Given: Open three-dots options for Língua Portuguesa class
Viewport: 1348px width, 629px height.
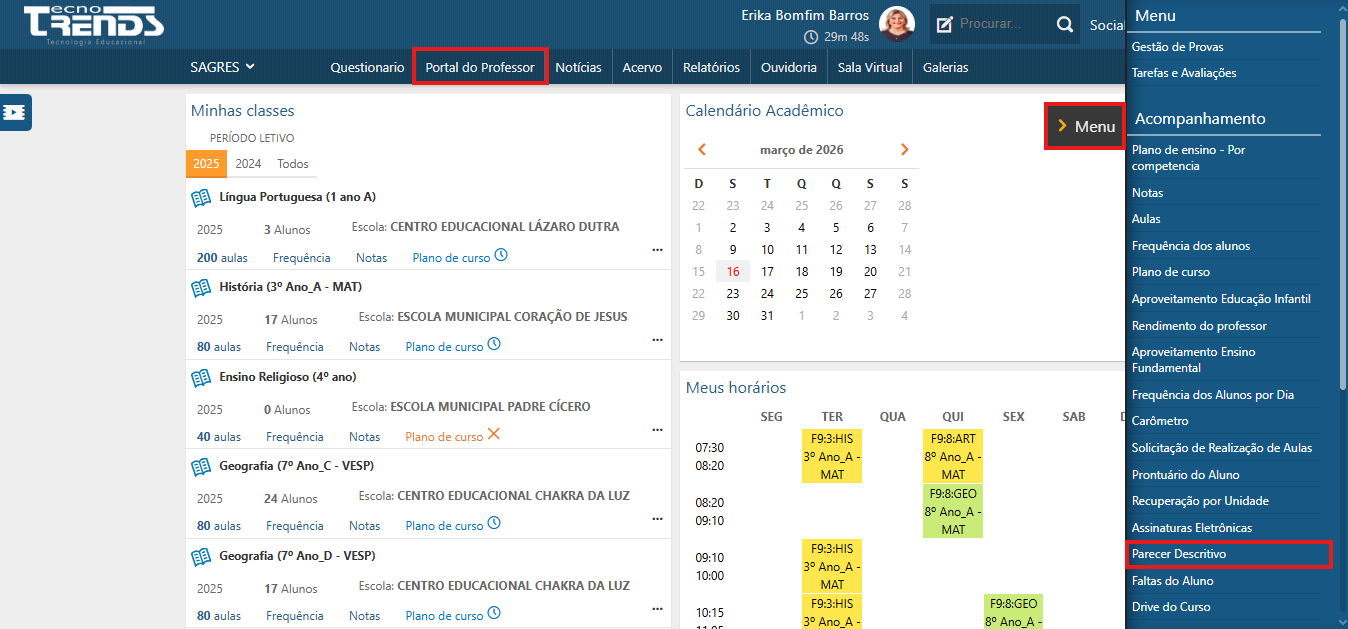Looking at the screenshot, I should (x=657, y=250).
